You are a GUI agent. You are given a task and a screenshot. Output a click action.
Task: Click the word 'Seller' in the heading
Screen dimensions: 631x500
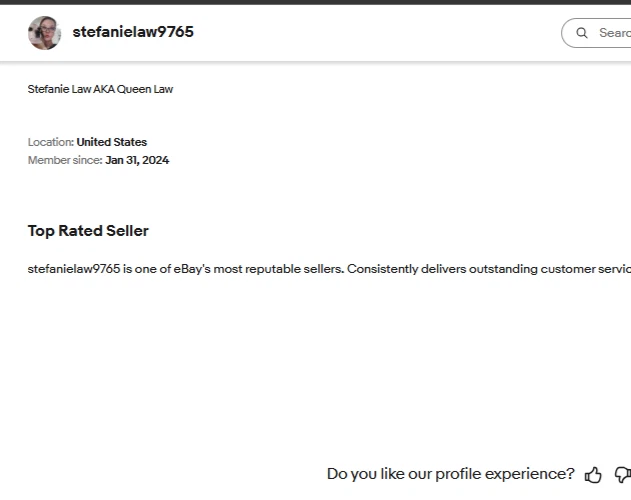127,231
